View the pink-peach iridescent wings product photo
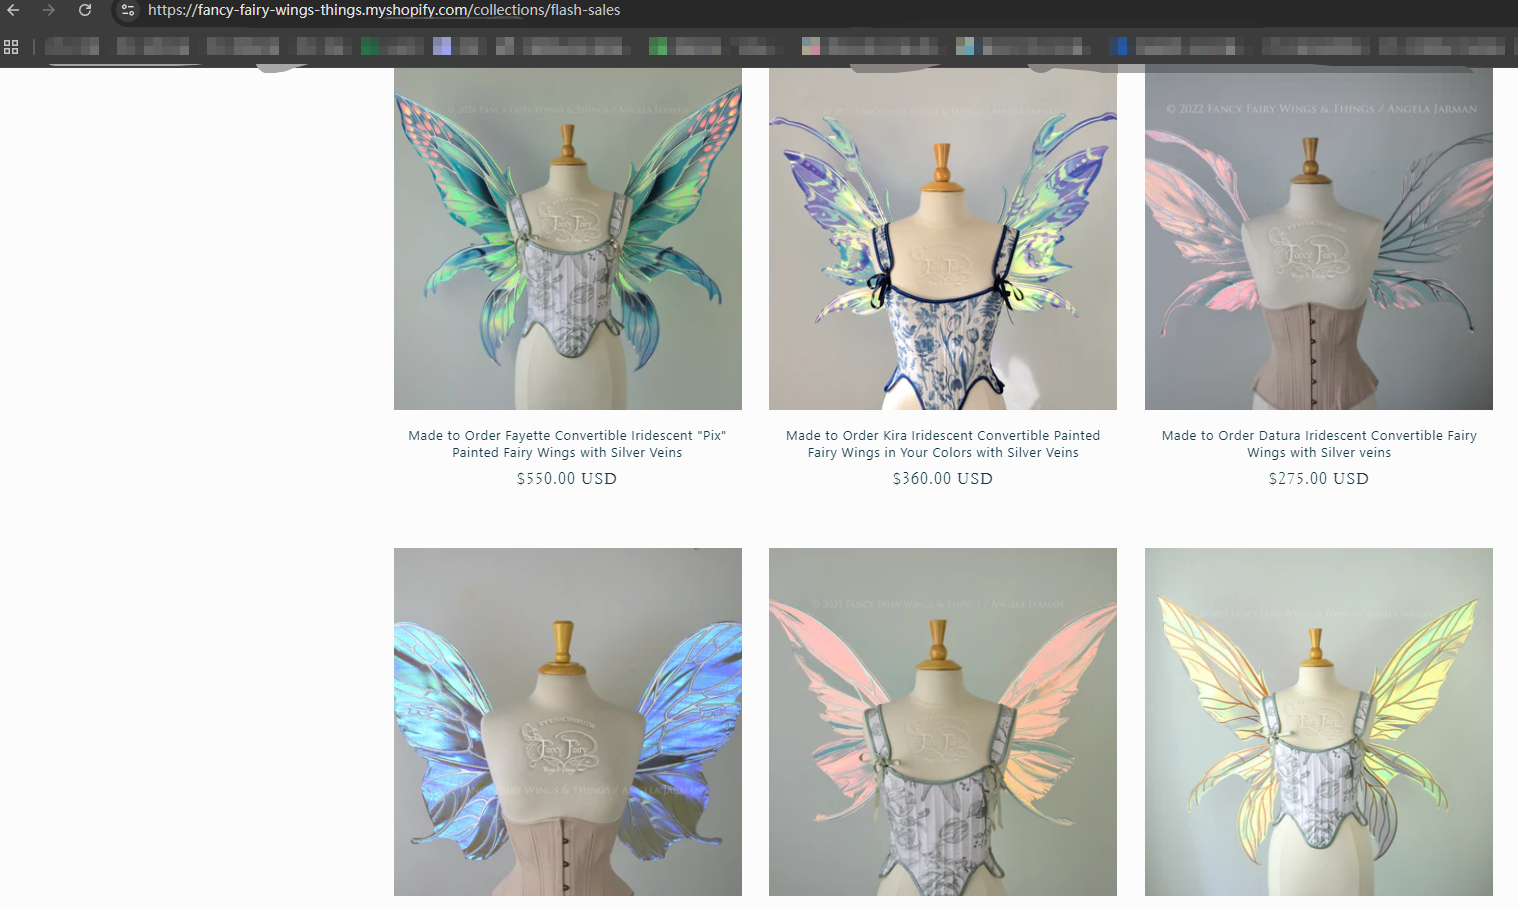Viewport: 1518px width, 908px height. [x=943, y=722]
